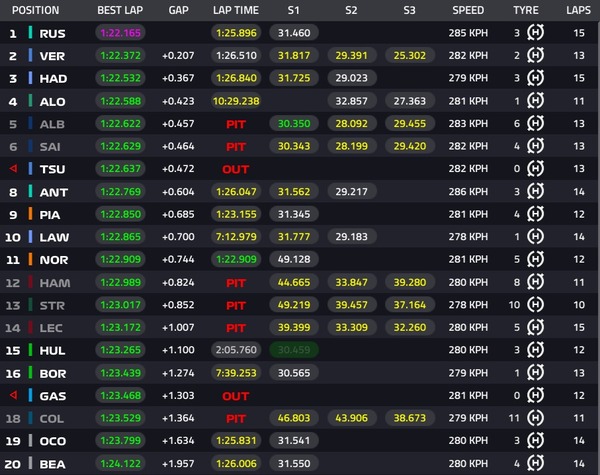Select the SPEED column header
600x475 pixels.
click(467, 11)
